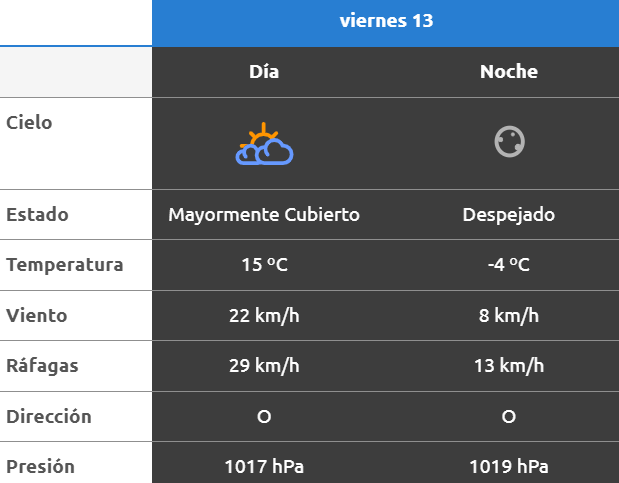This screenshot has width=619, height=483.
Task: Click the 22 km/h daytime wind value
Action: click(x=264, y=316)
